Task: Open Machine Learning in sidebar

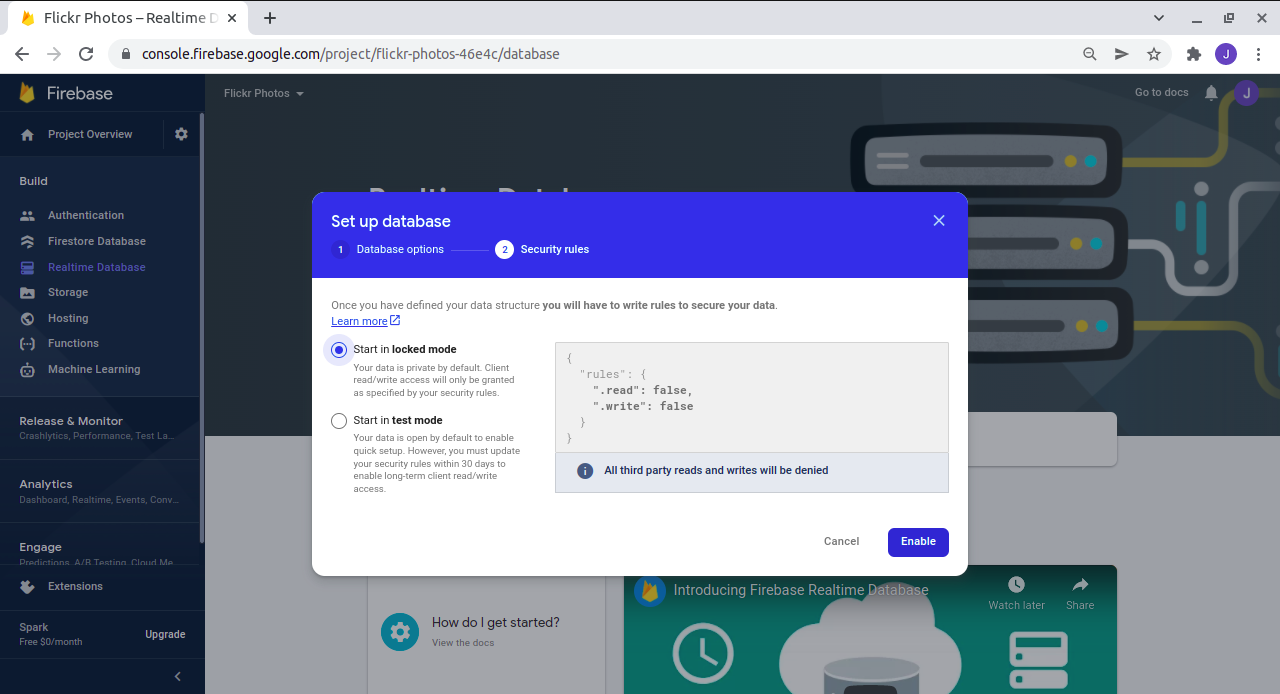Action: [x=94, y=370]
